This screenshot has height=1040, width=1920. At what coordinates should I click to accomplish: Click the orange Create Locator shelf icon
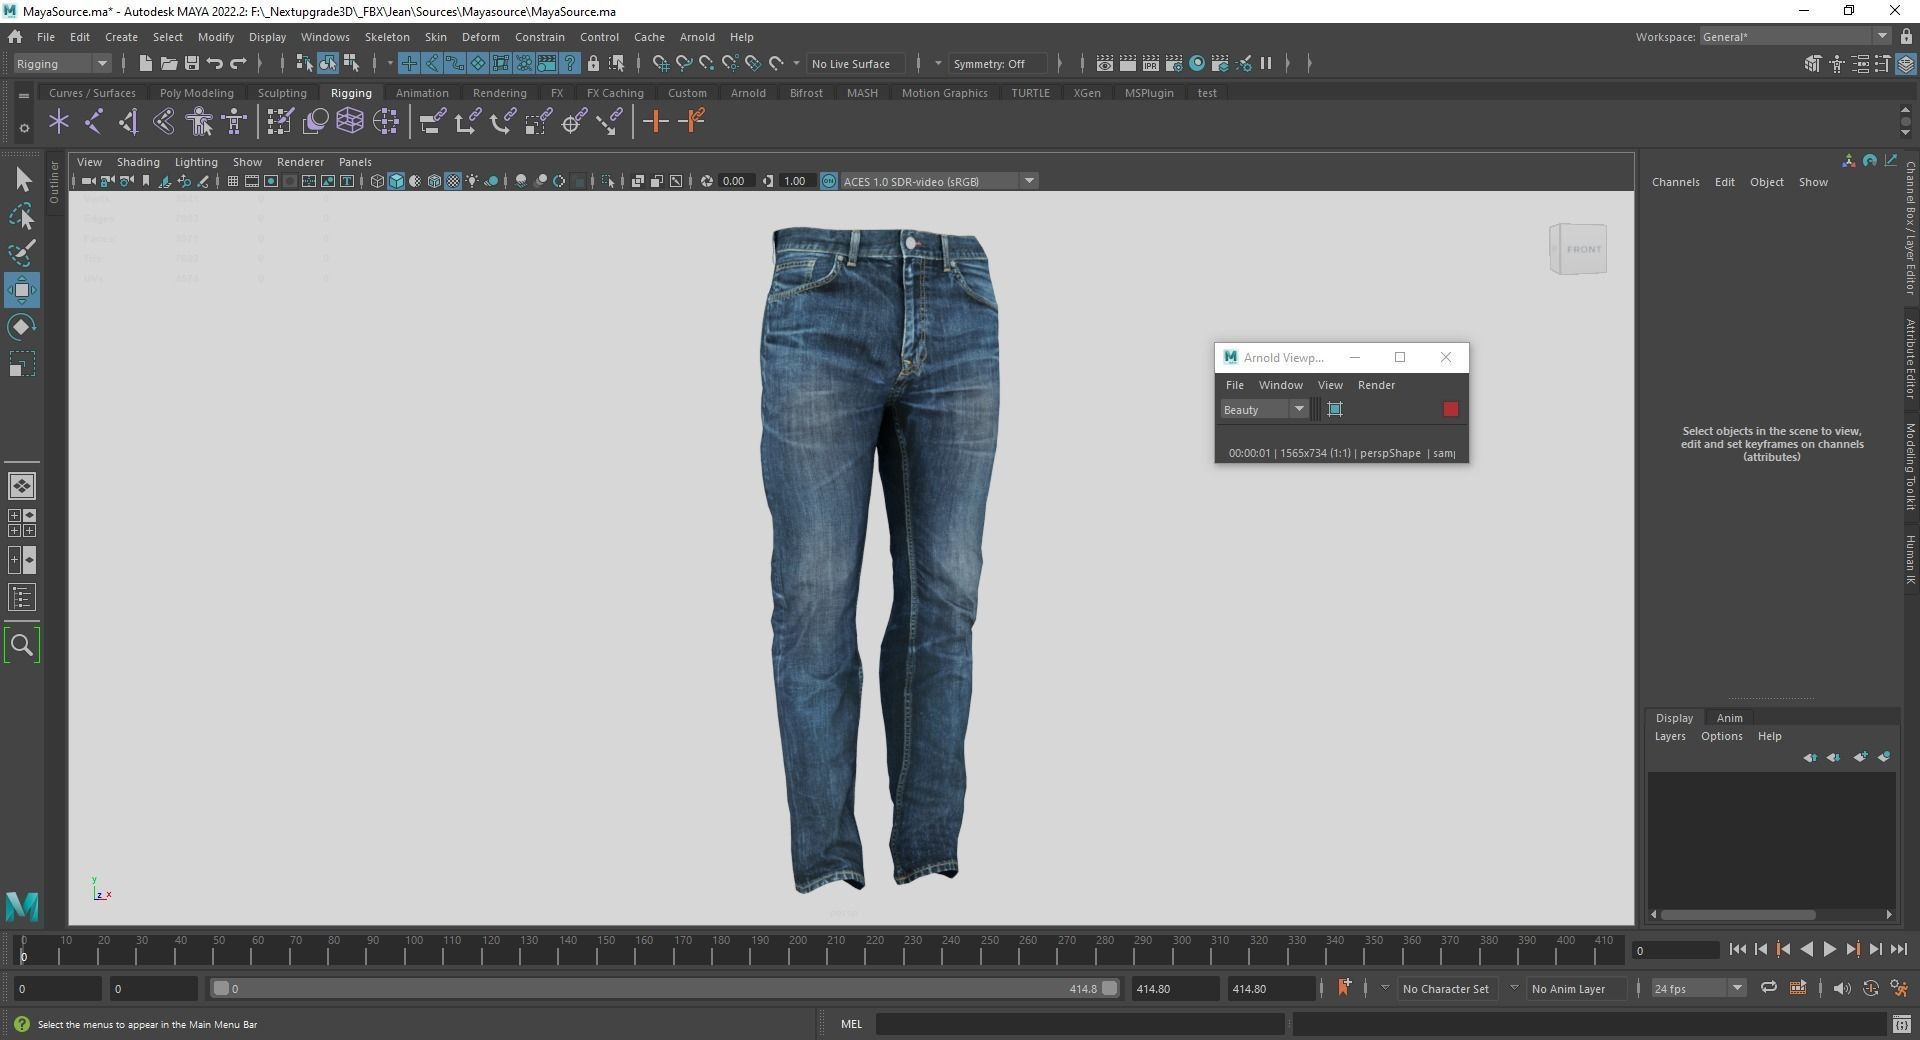[656, 122]
